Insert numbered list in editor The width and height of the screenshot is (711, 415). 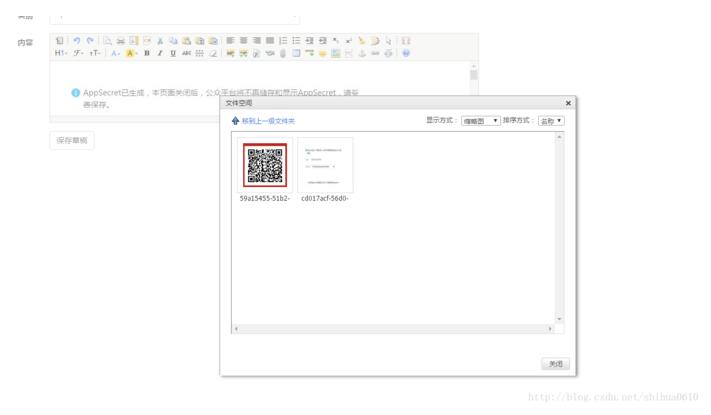tap(283, 41)
